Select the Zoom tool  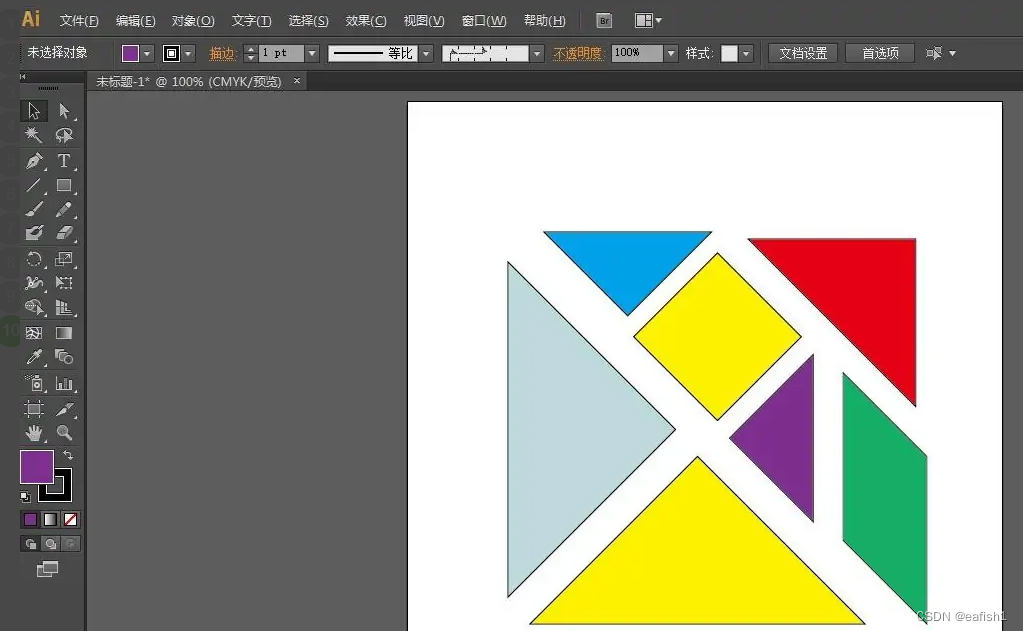tap(65, 433)
